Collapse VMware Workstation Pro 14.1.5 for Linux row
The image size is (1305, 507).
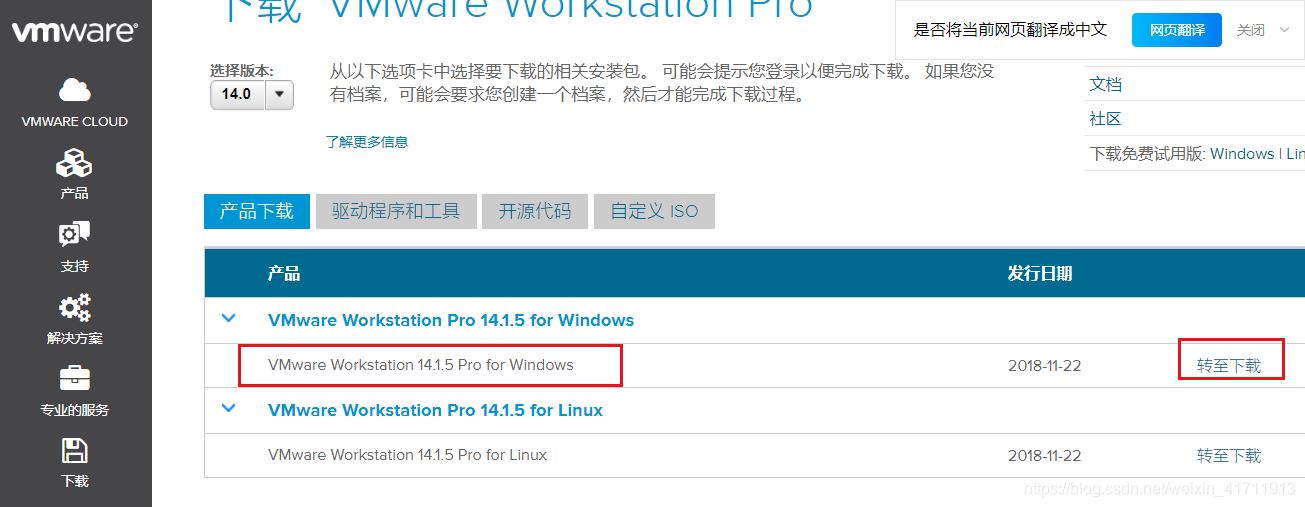[x=229, y=409]
